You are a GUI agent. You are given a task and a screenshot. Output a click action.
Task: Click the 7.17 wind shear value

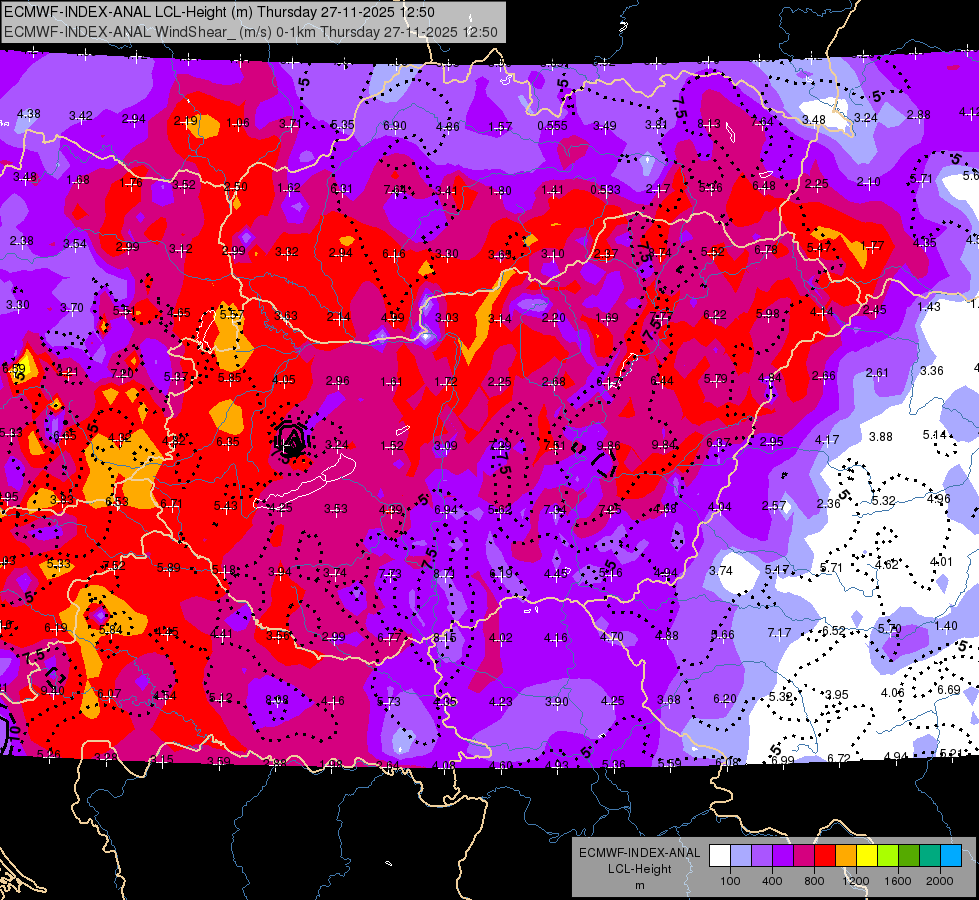tap(779, 633)
